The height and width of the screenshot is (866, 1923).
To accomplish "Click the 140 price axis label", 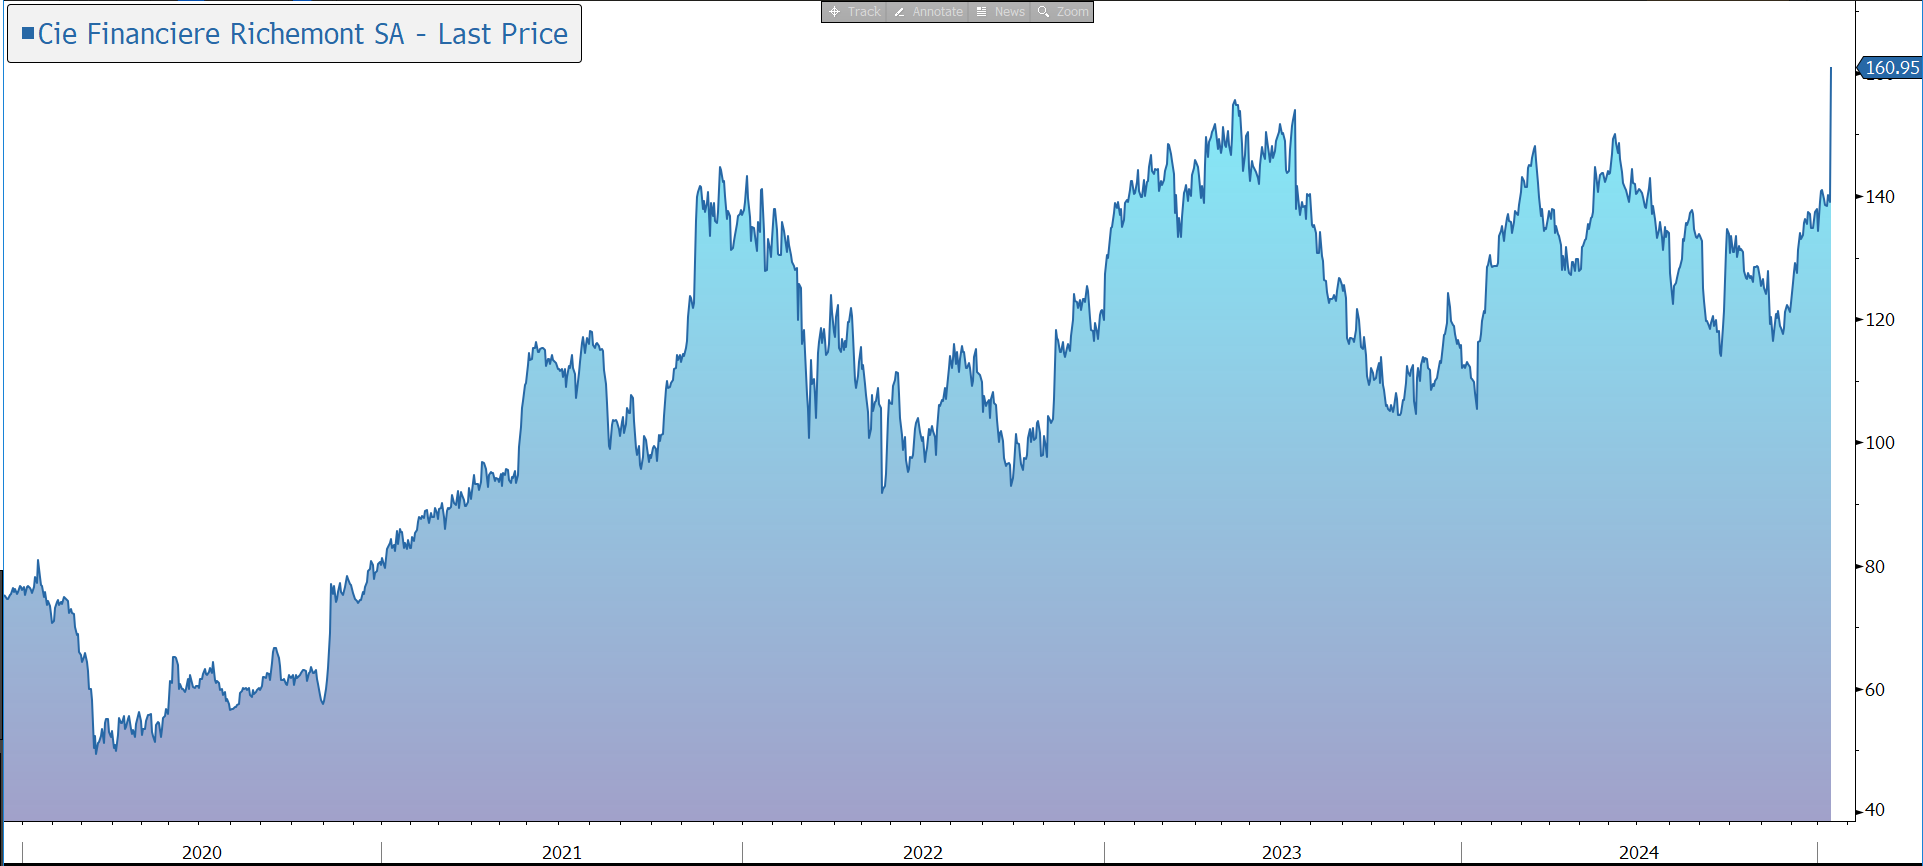I will click(1880, 197).
